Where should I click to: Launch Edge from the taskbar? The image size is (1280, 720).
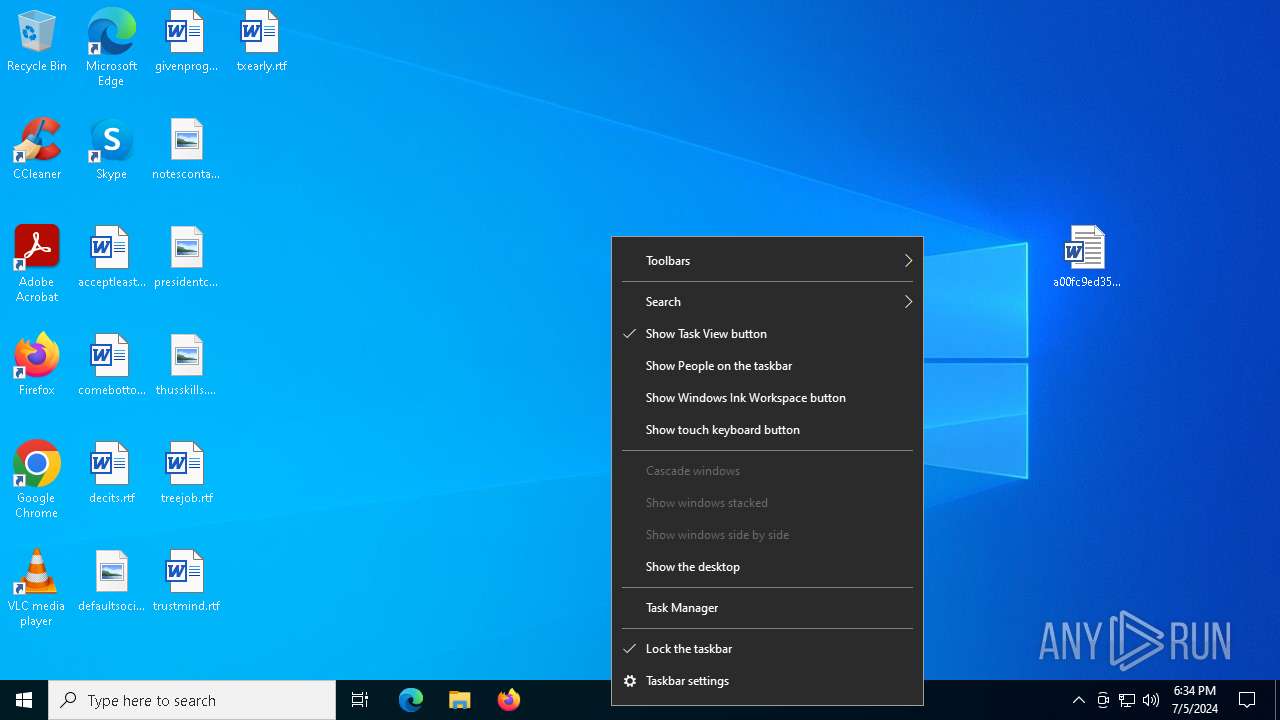pos(411,700)
